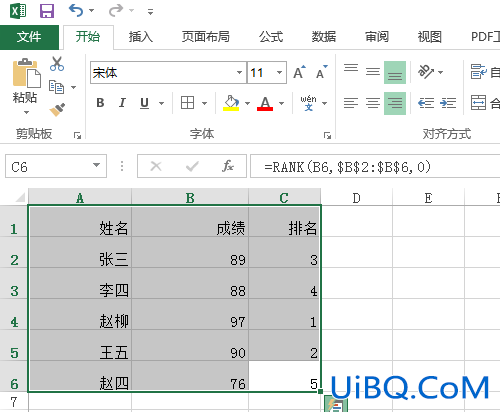The width and height of the screenshot is (500, 412).
Task: Toggle underline formatting
Action: [144, 103]
